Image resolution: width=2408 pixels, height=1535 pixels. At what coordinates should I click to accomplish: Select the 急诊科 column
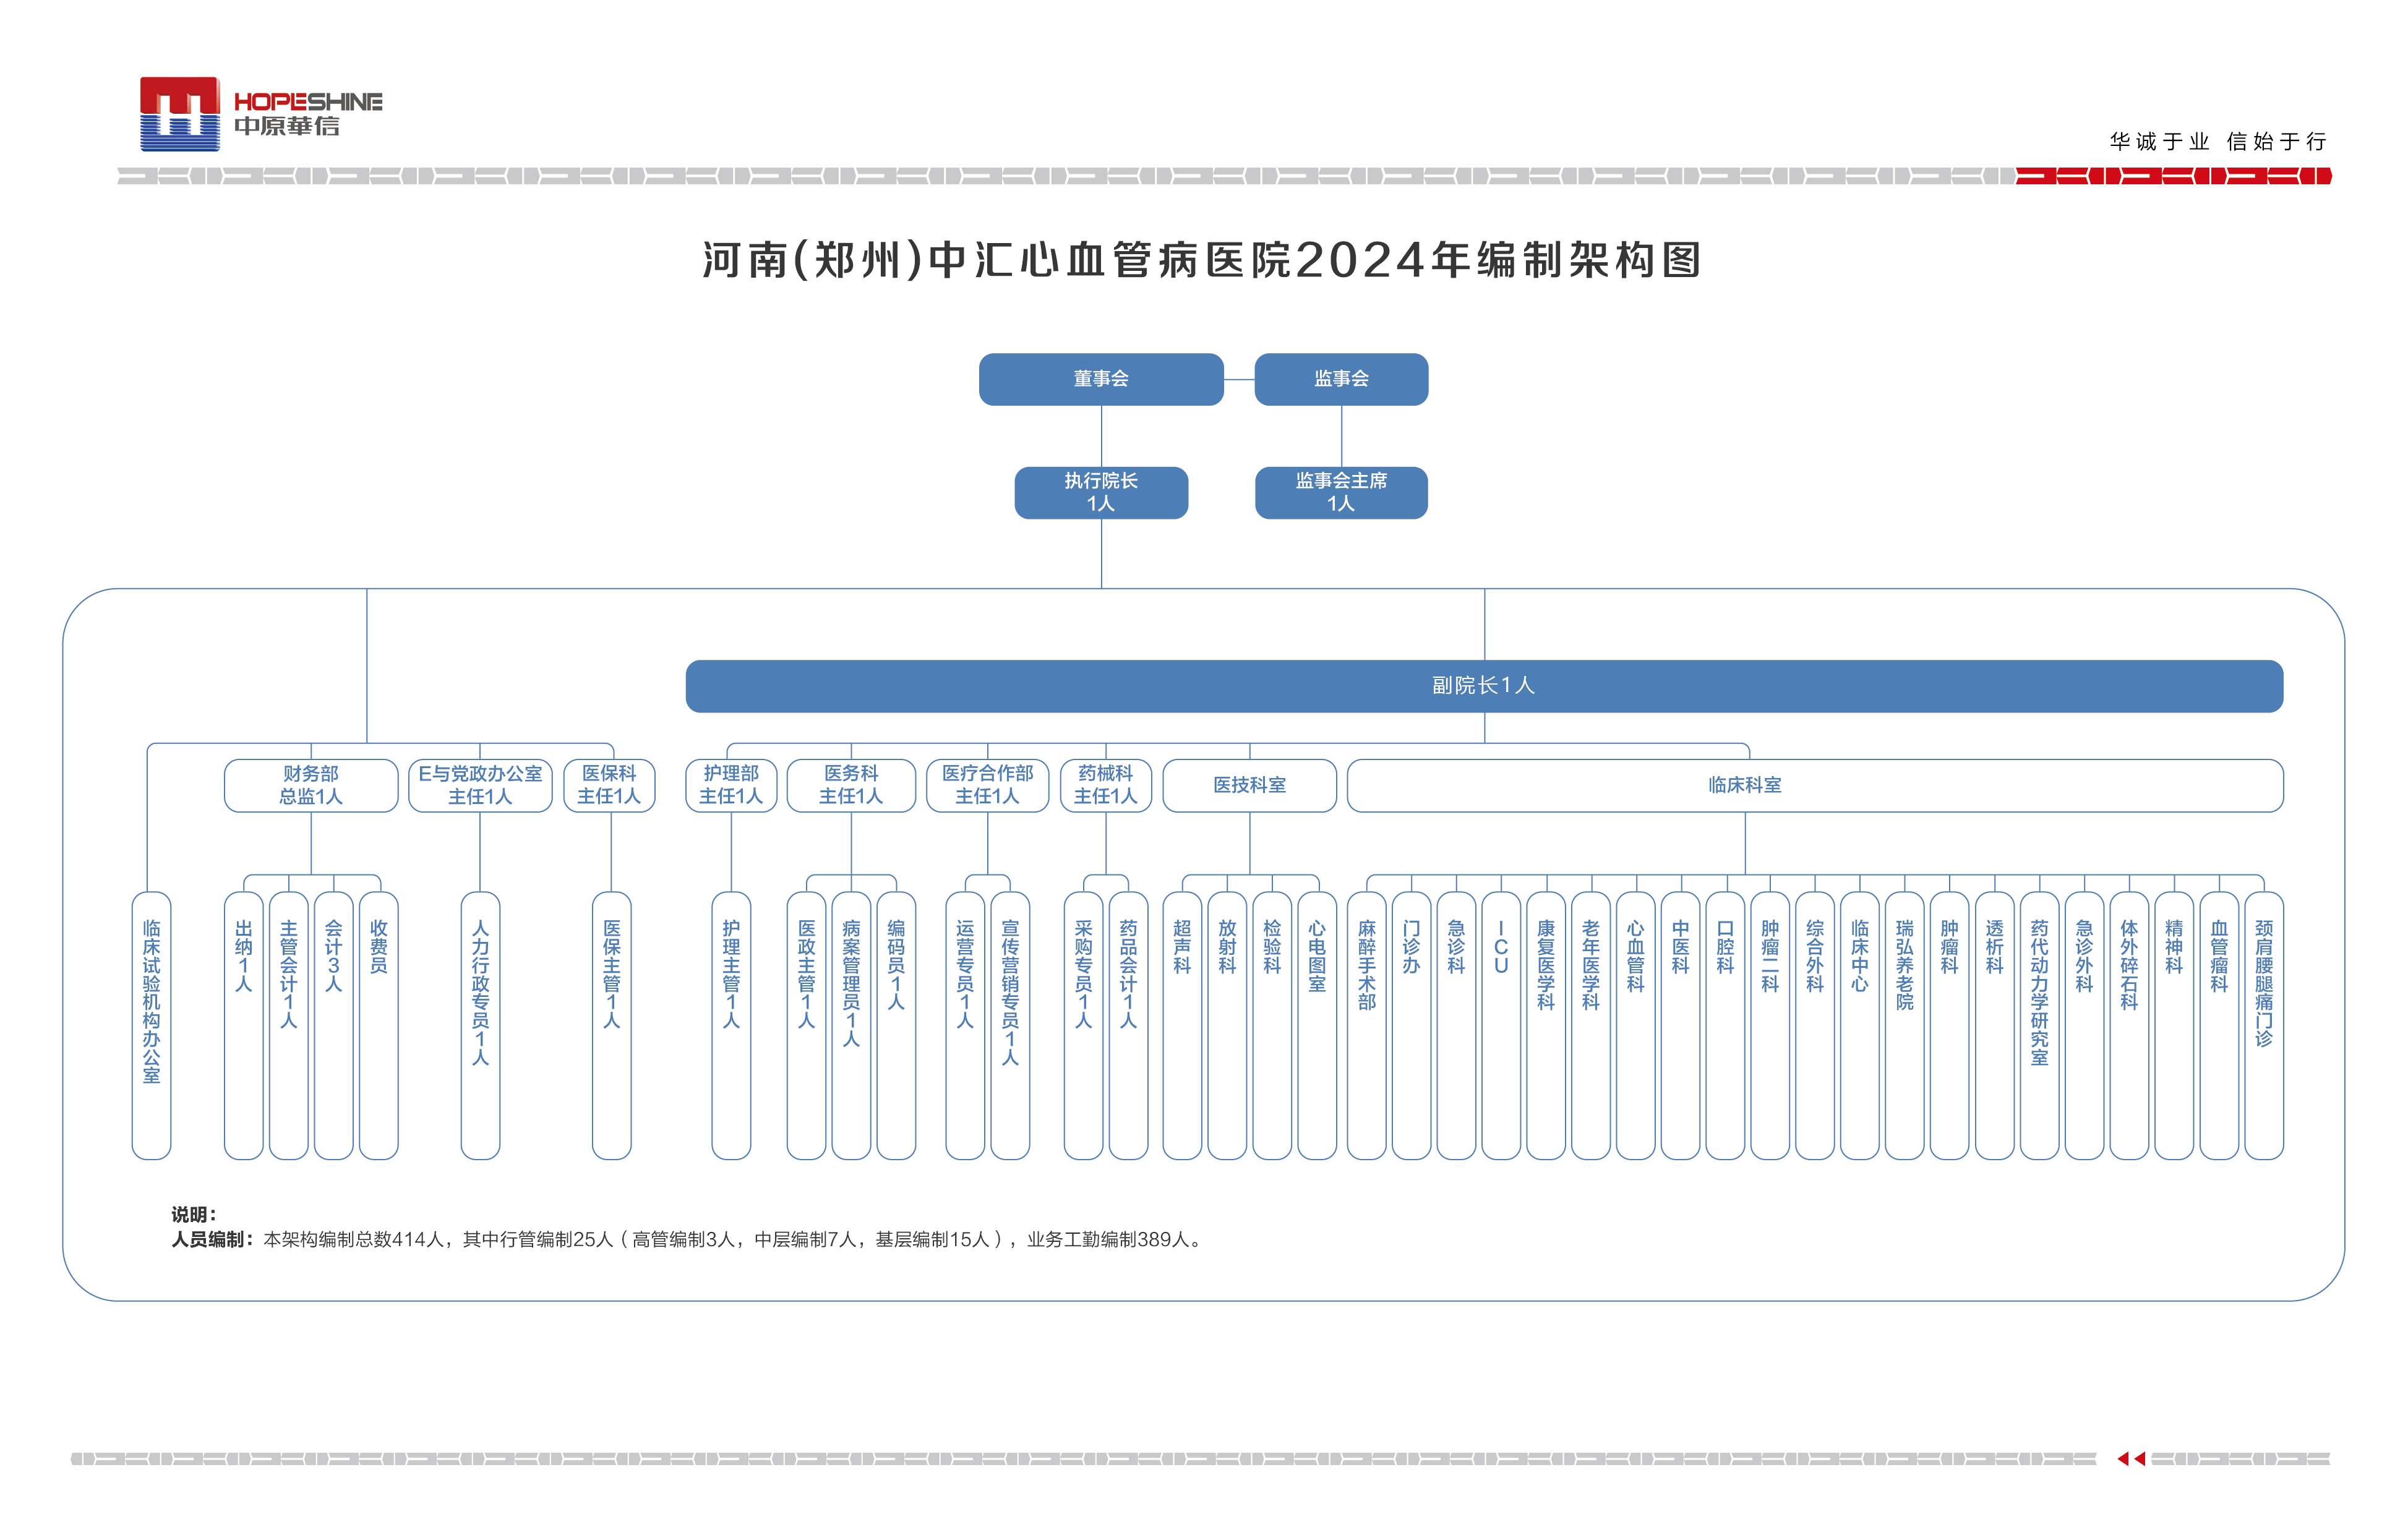pyautogui.click(x=1456, y=1026)
